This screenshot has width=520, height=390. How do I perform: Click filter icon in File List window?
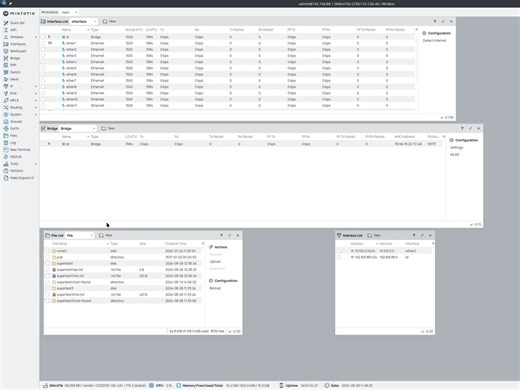(x=221, y=235)
